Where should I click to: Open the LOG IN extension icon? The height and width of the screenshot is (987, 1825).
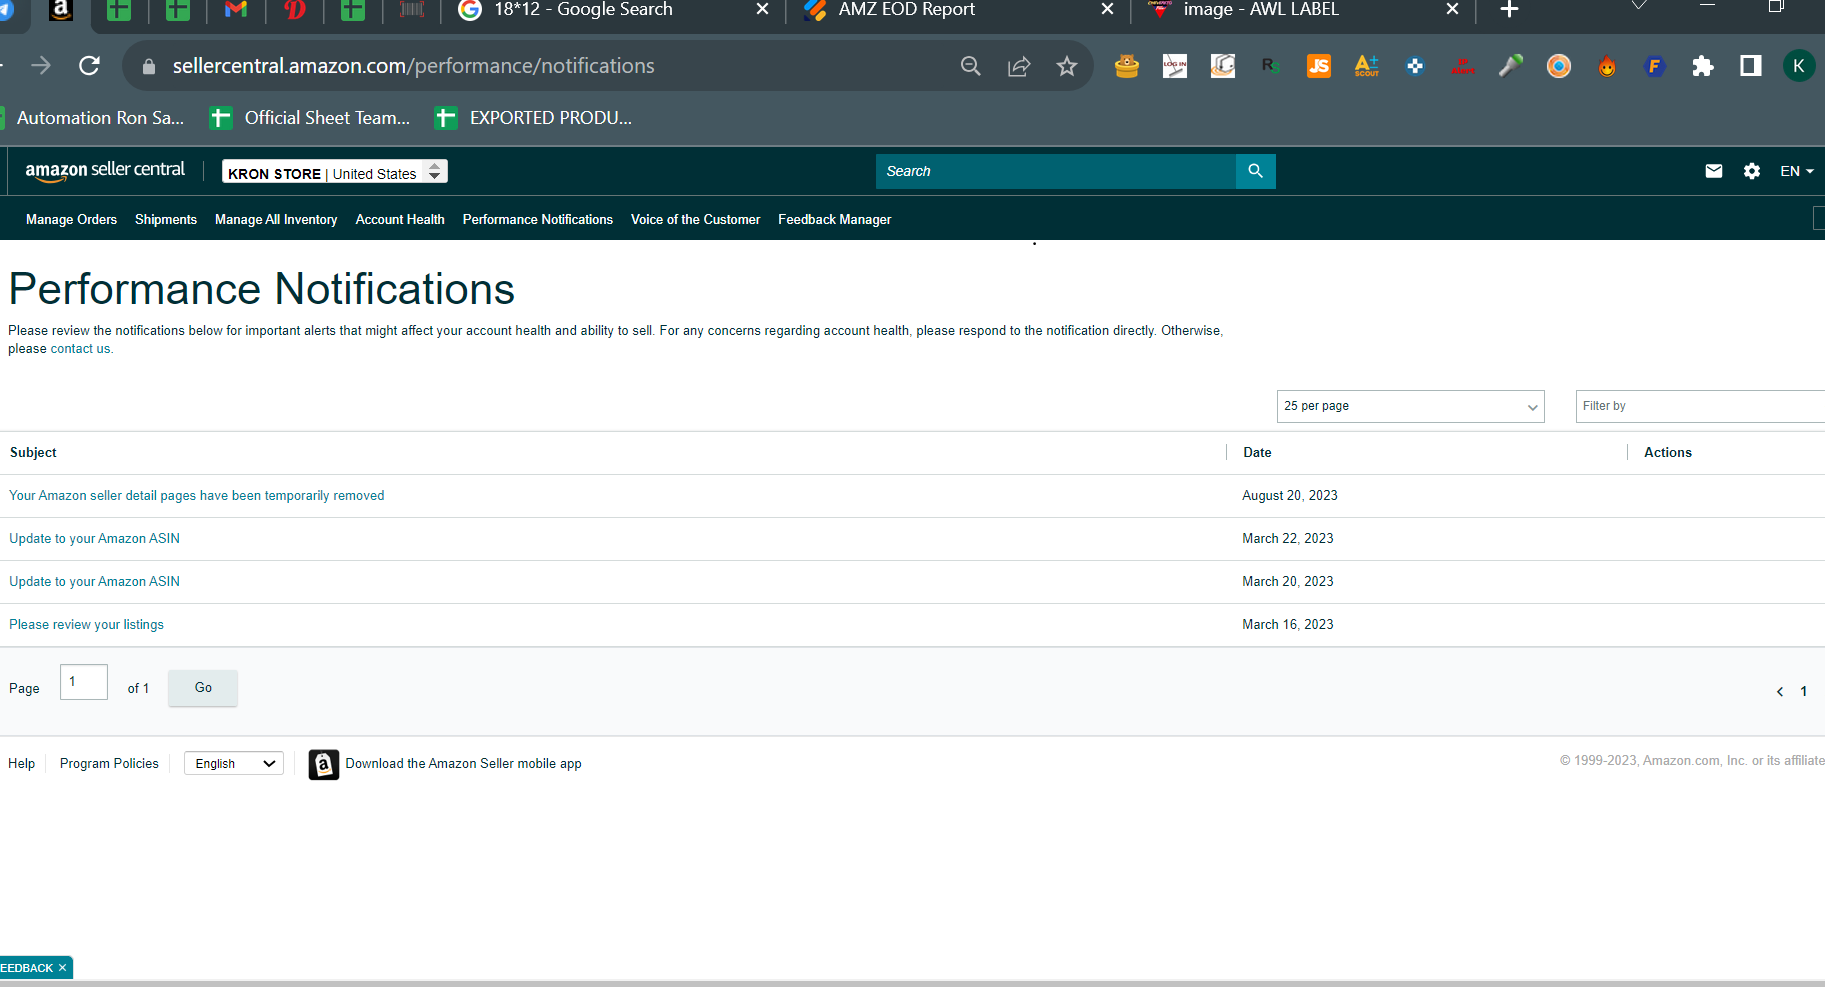pyautogui.click(x=1175, y=66)
